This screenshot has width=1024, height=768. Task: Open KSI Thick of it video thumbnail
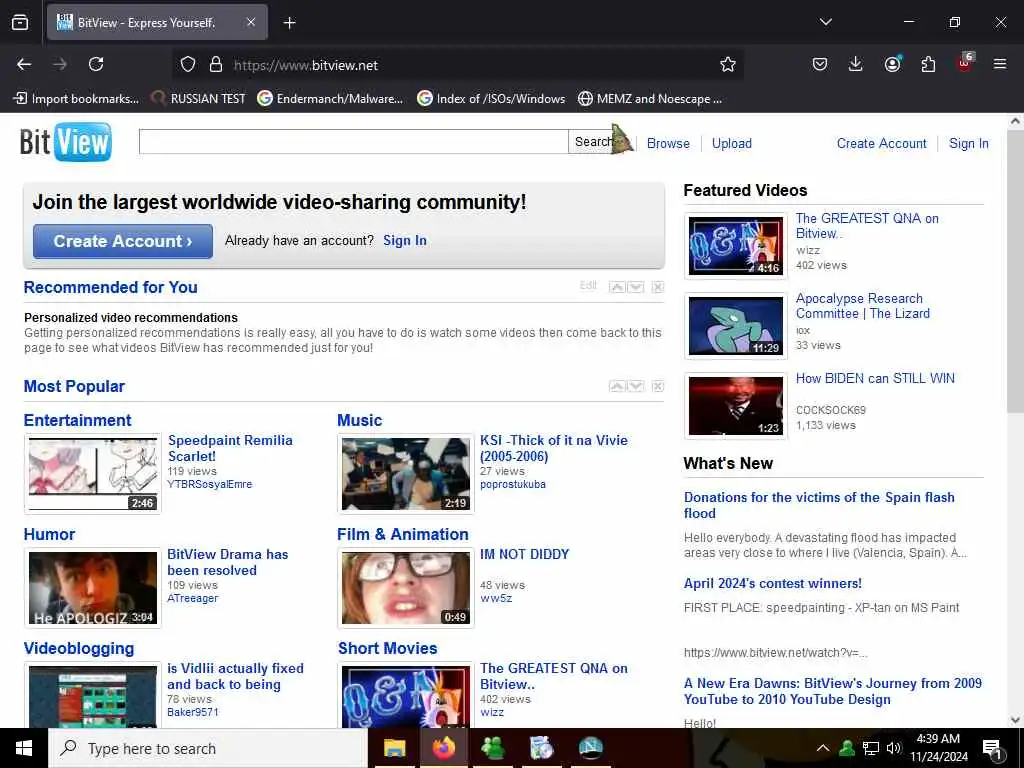click(406, 474)
